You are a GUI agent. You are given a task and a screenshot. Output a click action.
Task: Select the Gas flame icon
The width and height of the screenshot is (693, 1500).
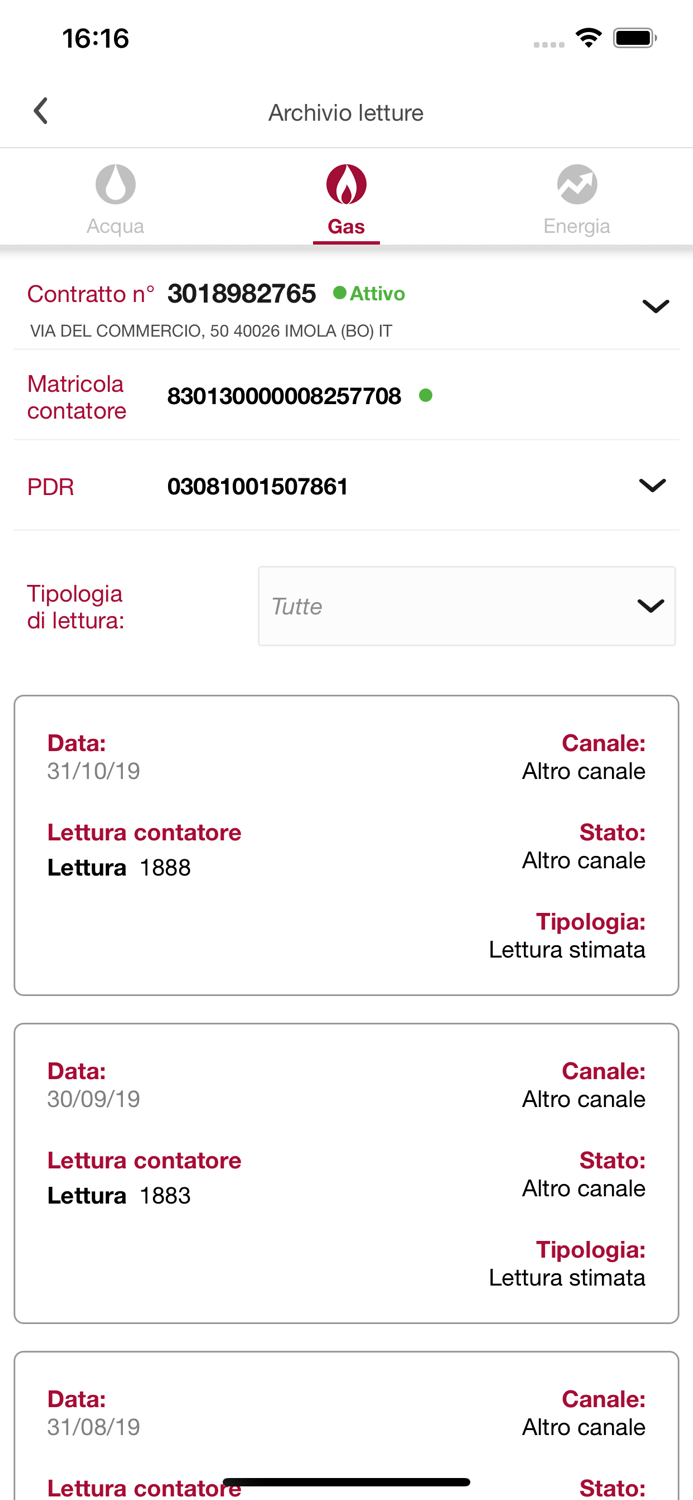pos(346,184)
